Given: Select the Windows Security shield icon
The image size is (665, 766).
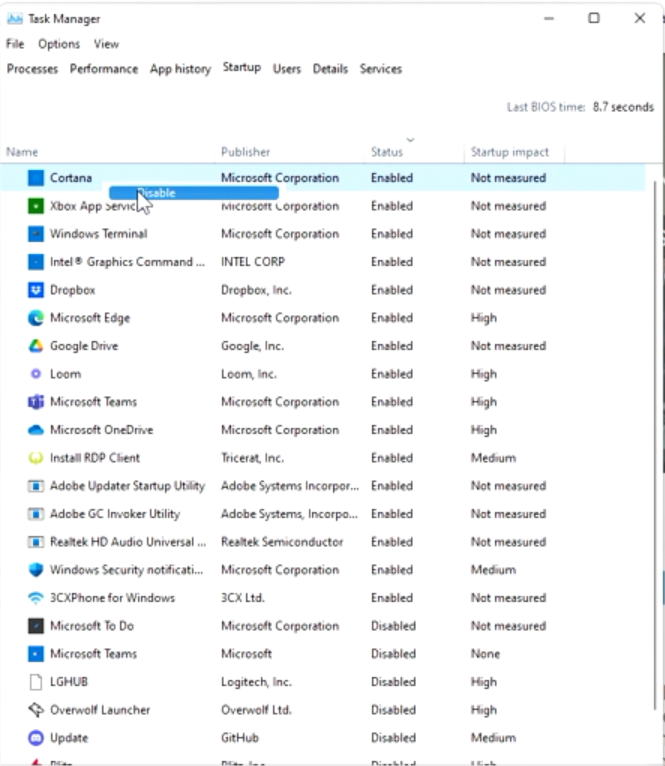Looking at the screenshot, I should tap(36, 570).
